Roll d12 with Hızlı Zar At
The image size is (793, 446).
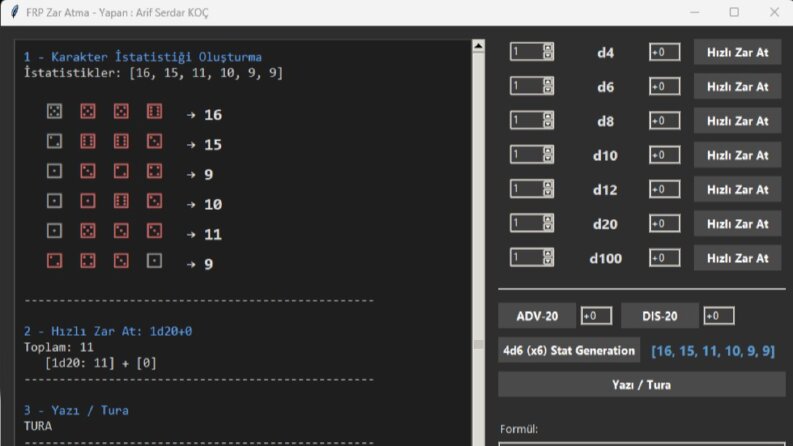coord(737,190)
